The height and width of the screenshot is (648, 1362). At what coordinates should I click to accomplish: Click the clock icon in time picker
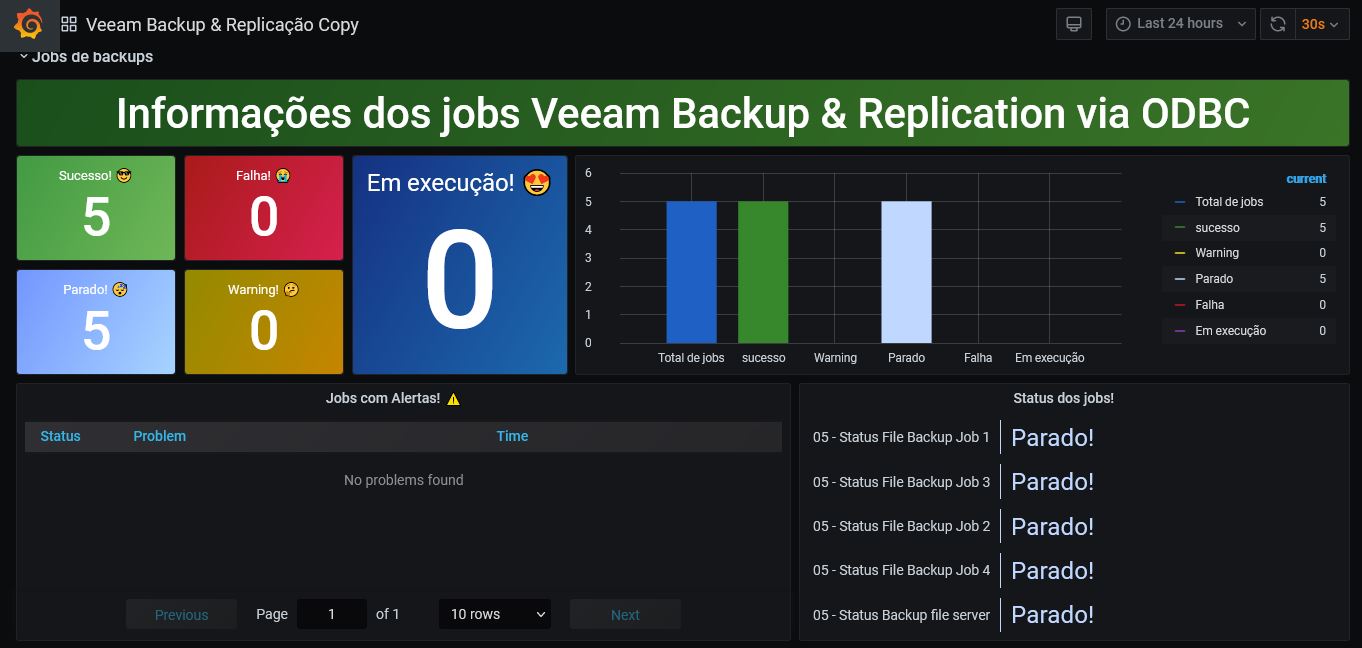(1123, 24)
